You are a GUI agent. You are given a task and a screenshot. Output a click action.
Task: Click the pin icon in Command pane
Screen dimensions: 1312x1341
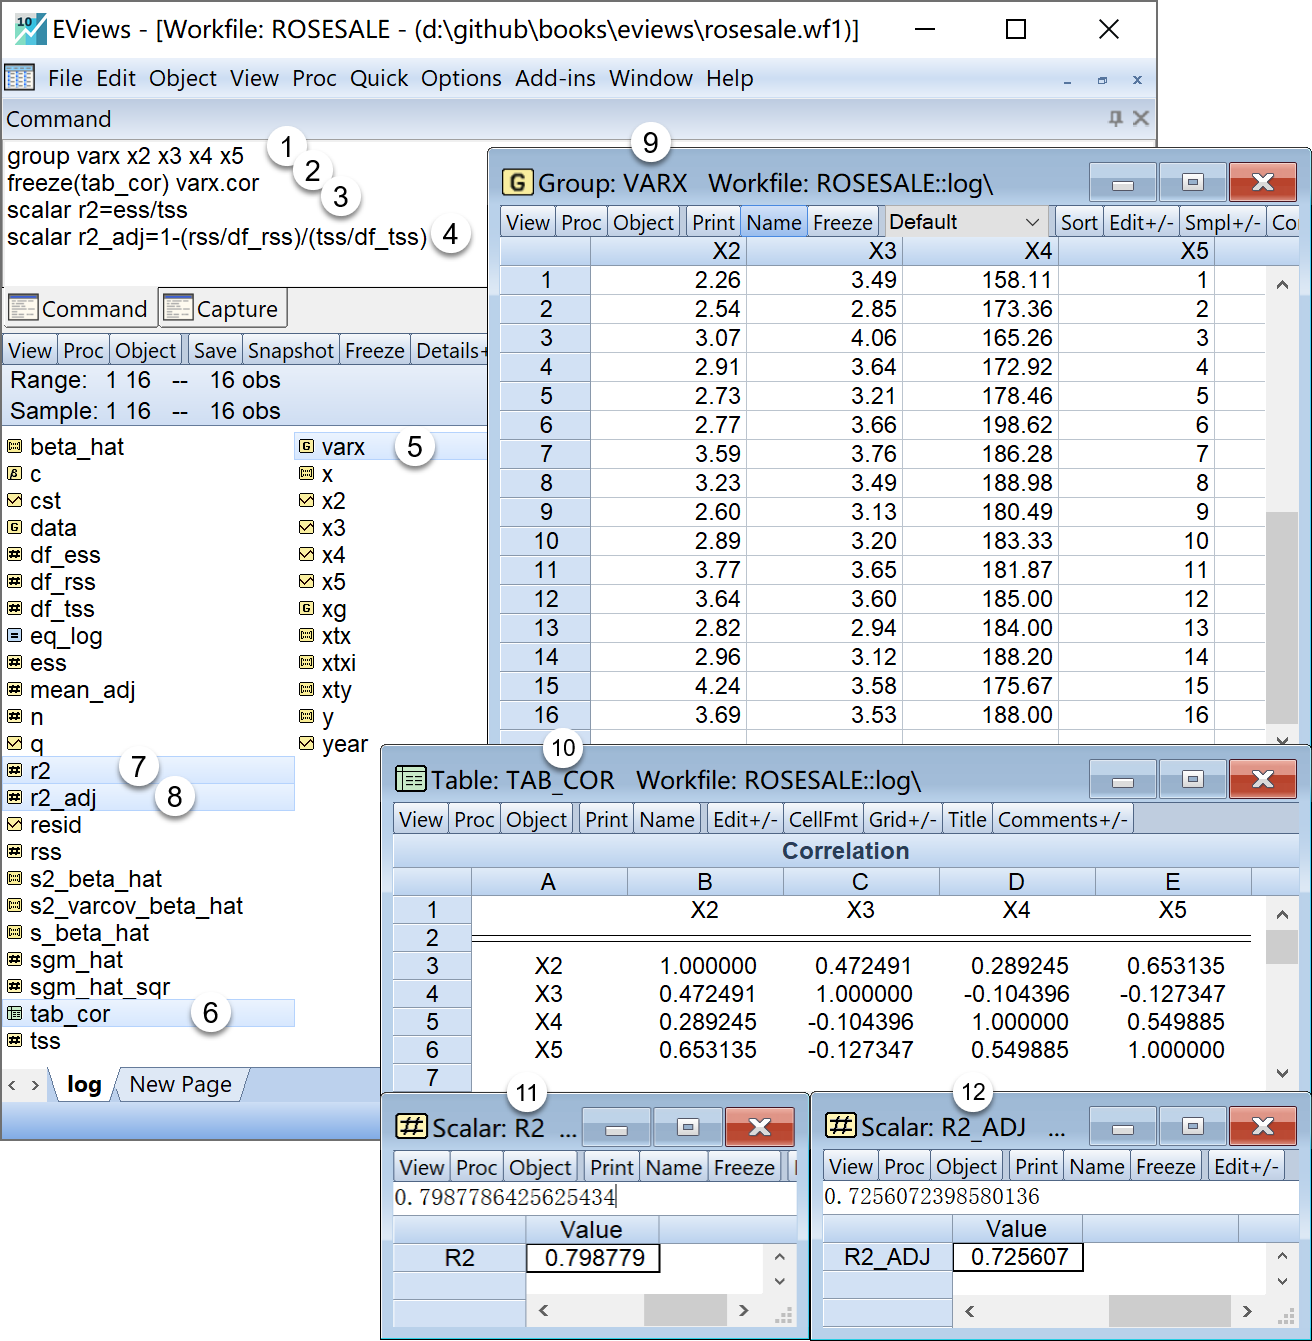pyautogui.click(x=1116, y=119)
